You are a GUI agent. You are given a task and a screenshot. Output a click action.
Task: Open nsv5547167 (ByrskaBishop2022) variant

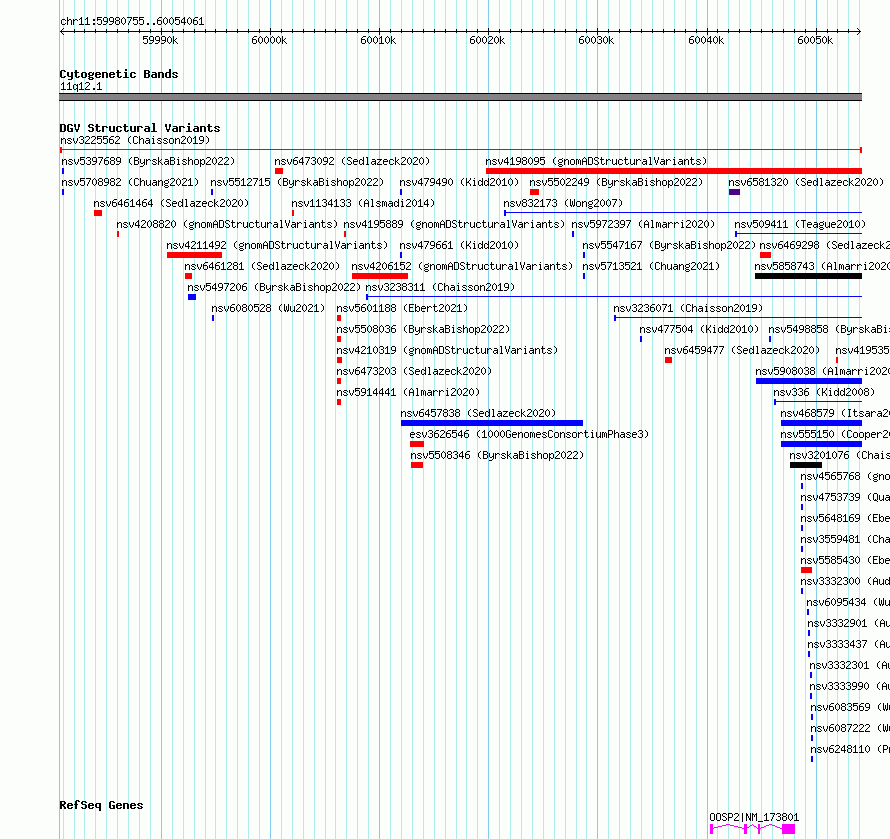[x=669, y=245]
